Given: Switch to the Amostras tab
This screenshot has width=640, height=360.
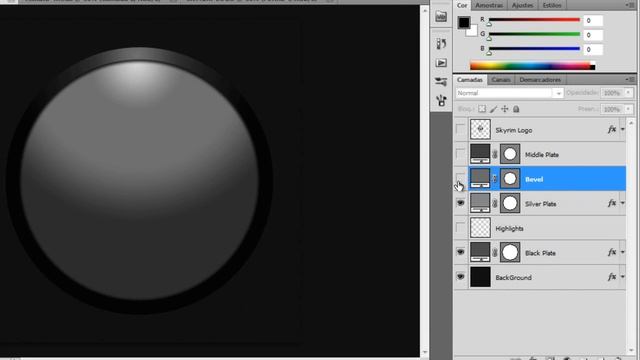Looking at the screenshot, I should 489,5.
